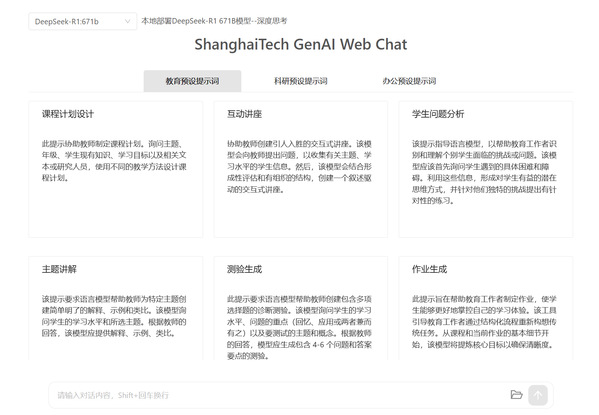Choose the 主题讲解 prompt card
The image size is (599, 415).
point(116,308)
